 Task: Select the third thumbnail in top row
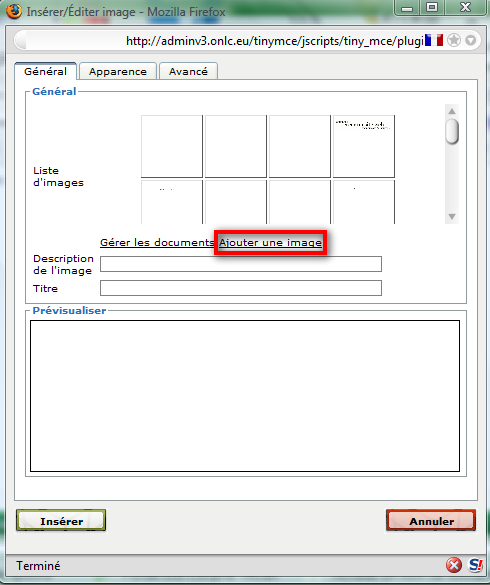click(300, 146)
